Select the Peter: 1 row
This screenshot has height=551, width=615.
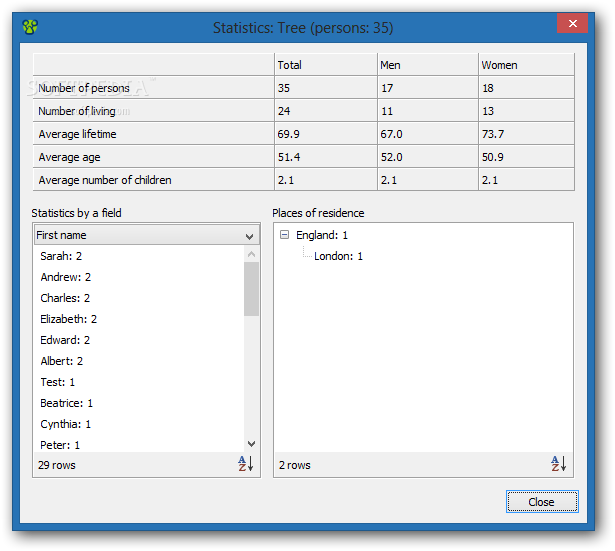[x=139, y=445]
